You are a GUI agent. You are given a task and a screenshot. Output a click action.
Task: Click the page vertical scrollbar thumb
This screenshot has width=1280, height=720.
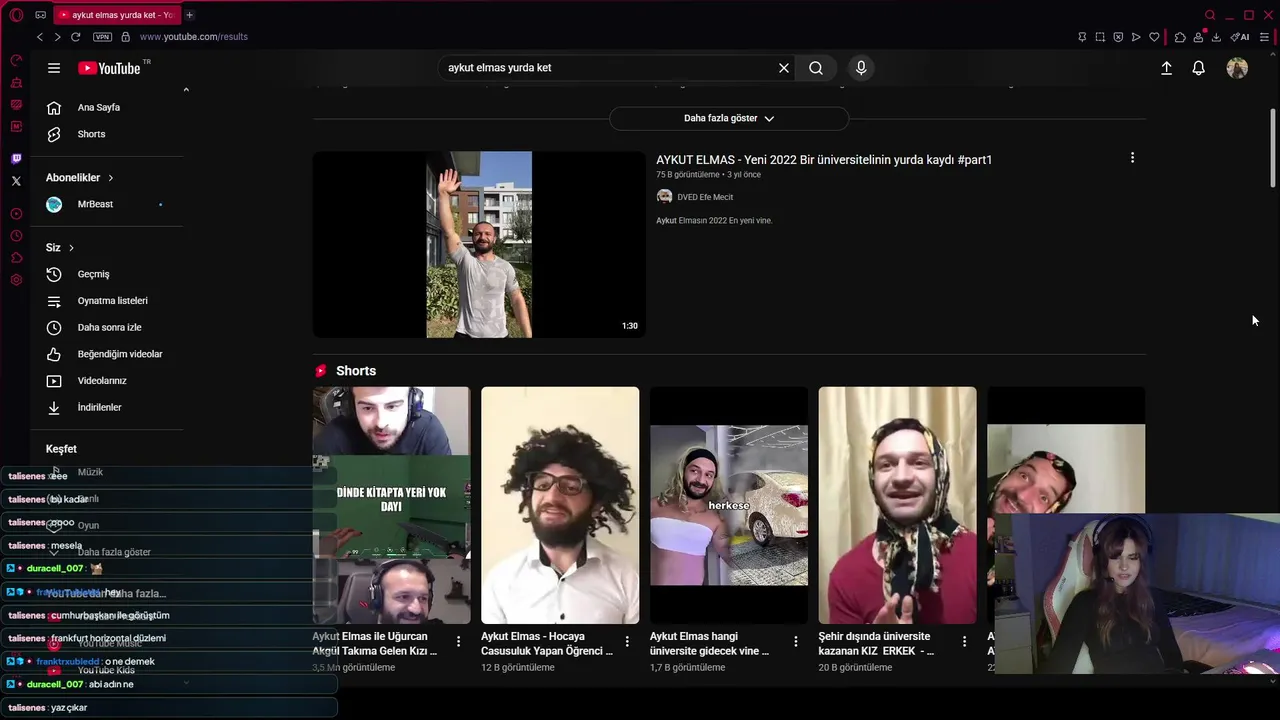1273,148
